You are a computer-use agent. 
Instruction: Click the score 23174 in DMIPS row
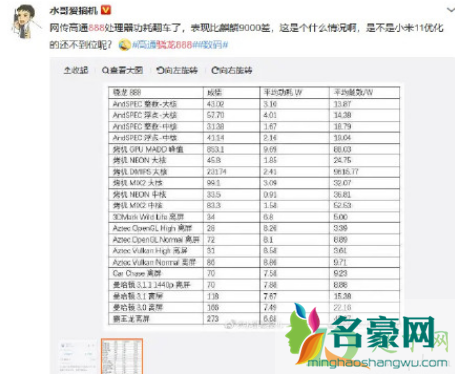coord(216,172)
